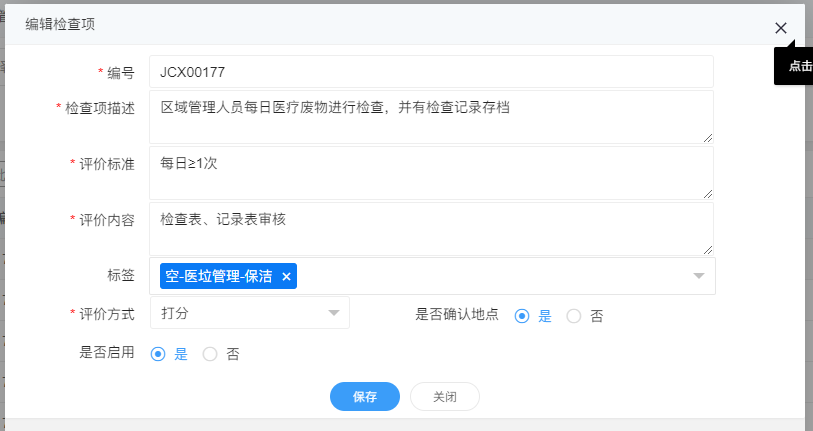Click into the 检查项描述 text area
The height and width of the screenshot is (431, 813).
[x=431, y=117]
